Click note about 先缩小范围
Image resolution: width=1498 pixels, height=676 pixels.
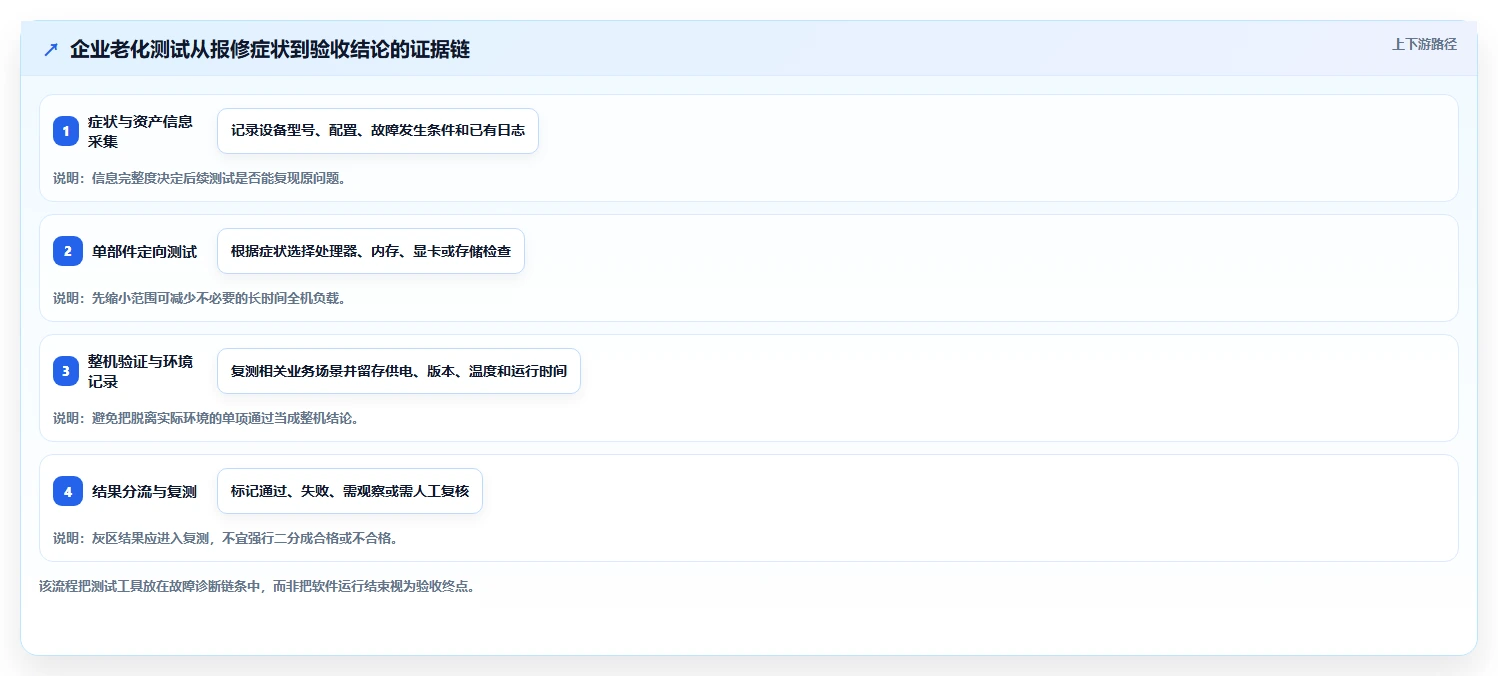point(199,298)
